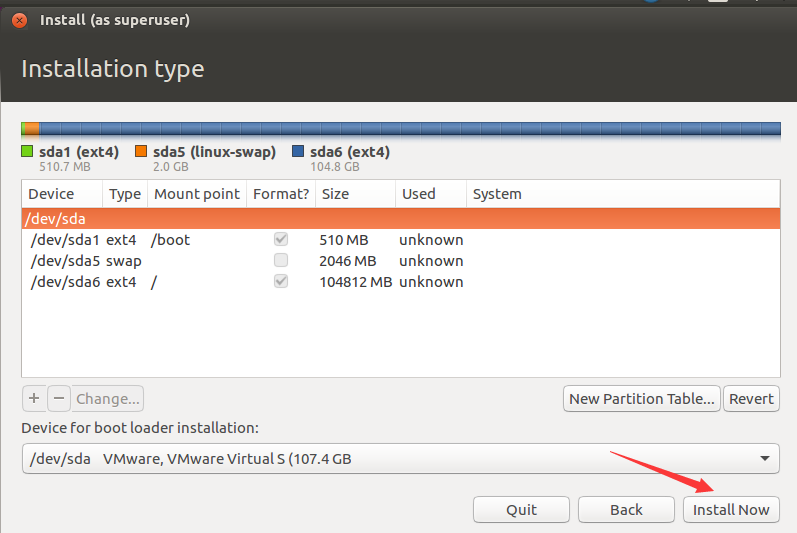Select the /dev/sda6 partition row
Viewport: 797px width, 533px height.
(x=401, y=281)
